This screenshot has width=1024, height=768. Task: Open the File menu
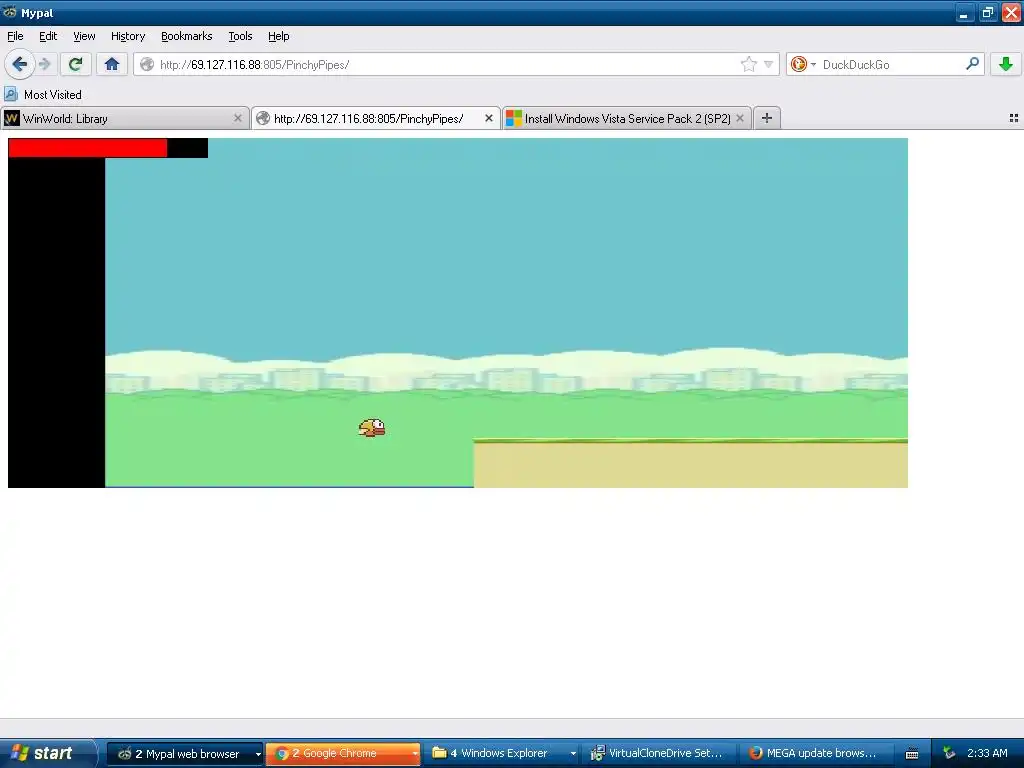click(x=15, y=36)
